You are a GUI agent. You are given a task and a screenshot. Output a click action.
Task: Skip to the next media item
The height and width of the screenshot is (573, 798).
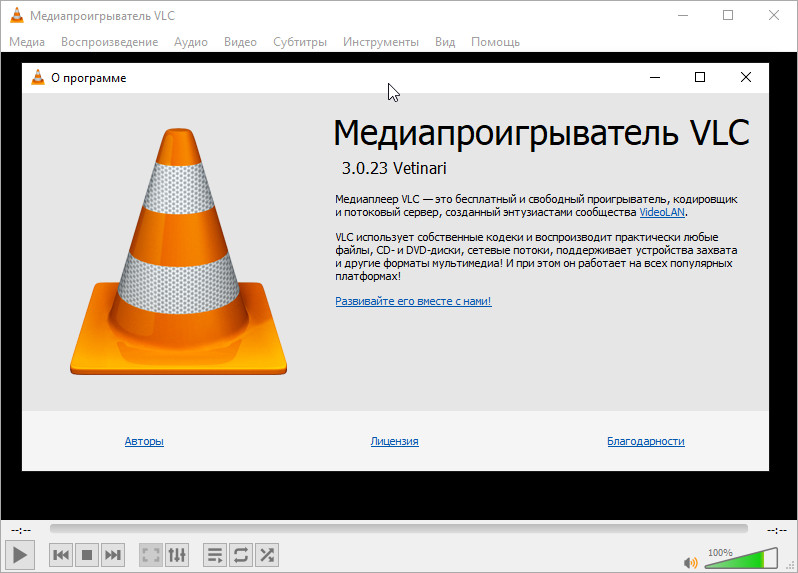pyautogui.click(x=113, y=554)
